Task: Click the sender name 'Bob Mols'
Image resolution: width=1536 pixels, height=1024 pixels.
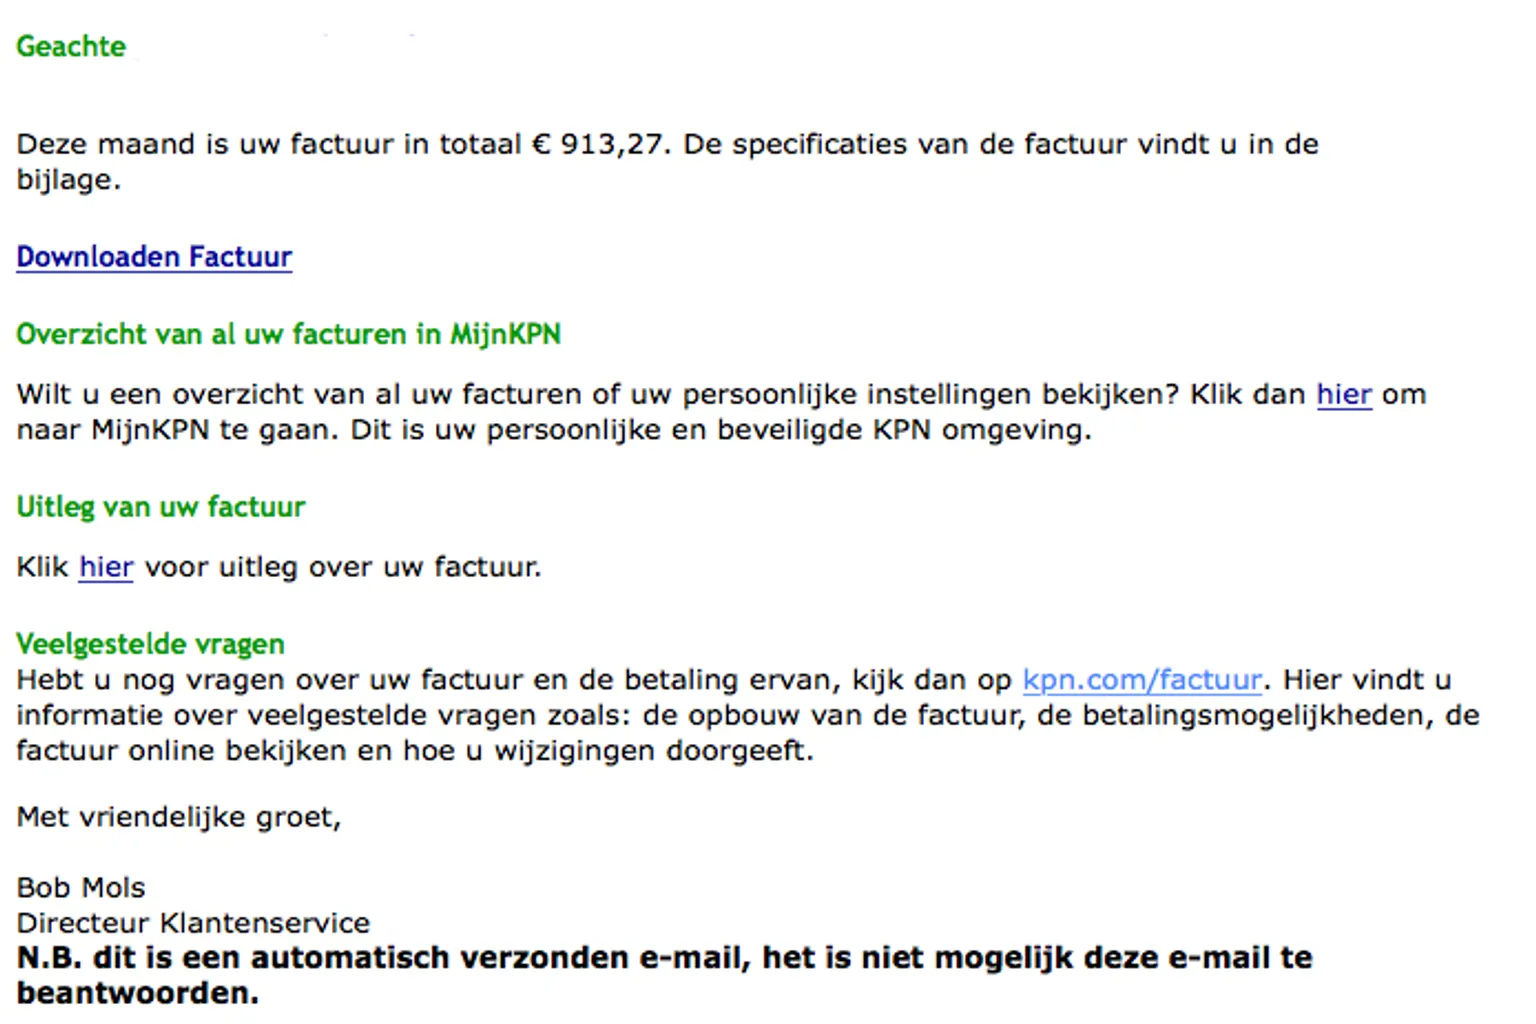Action: pos(81,888)
